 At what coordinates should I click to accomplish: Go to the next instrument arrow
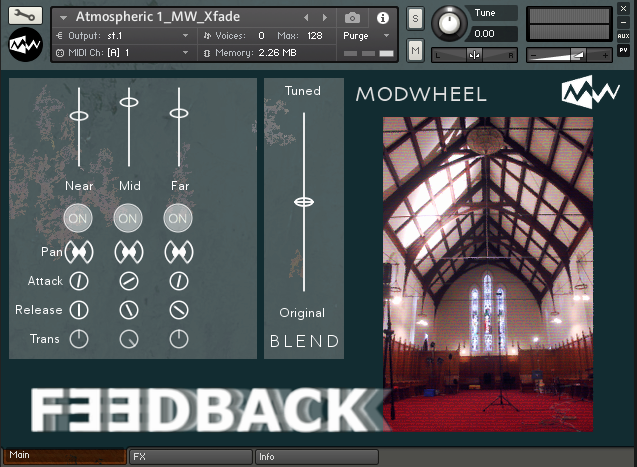(325, 17)
